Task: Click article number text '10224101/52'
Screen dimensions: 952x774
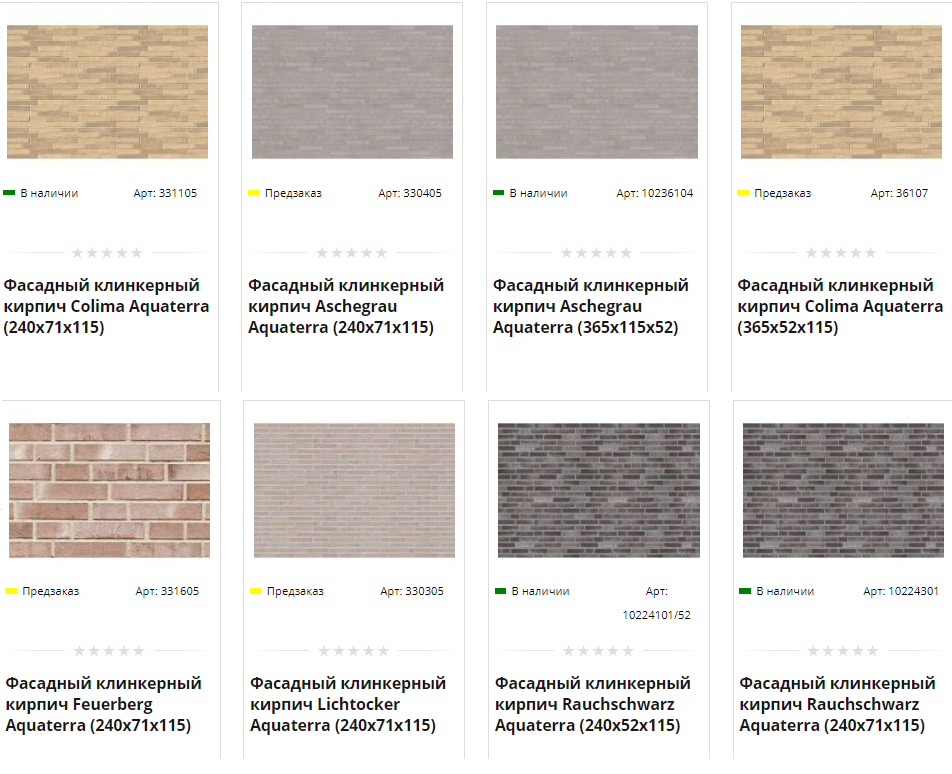Action: tap(656, 615)
